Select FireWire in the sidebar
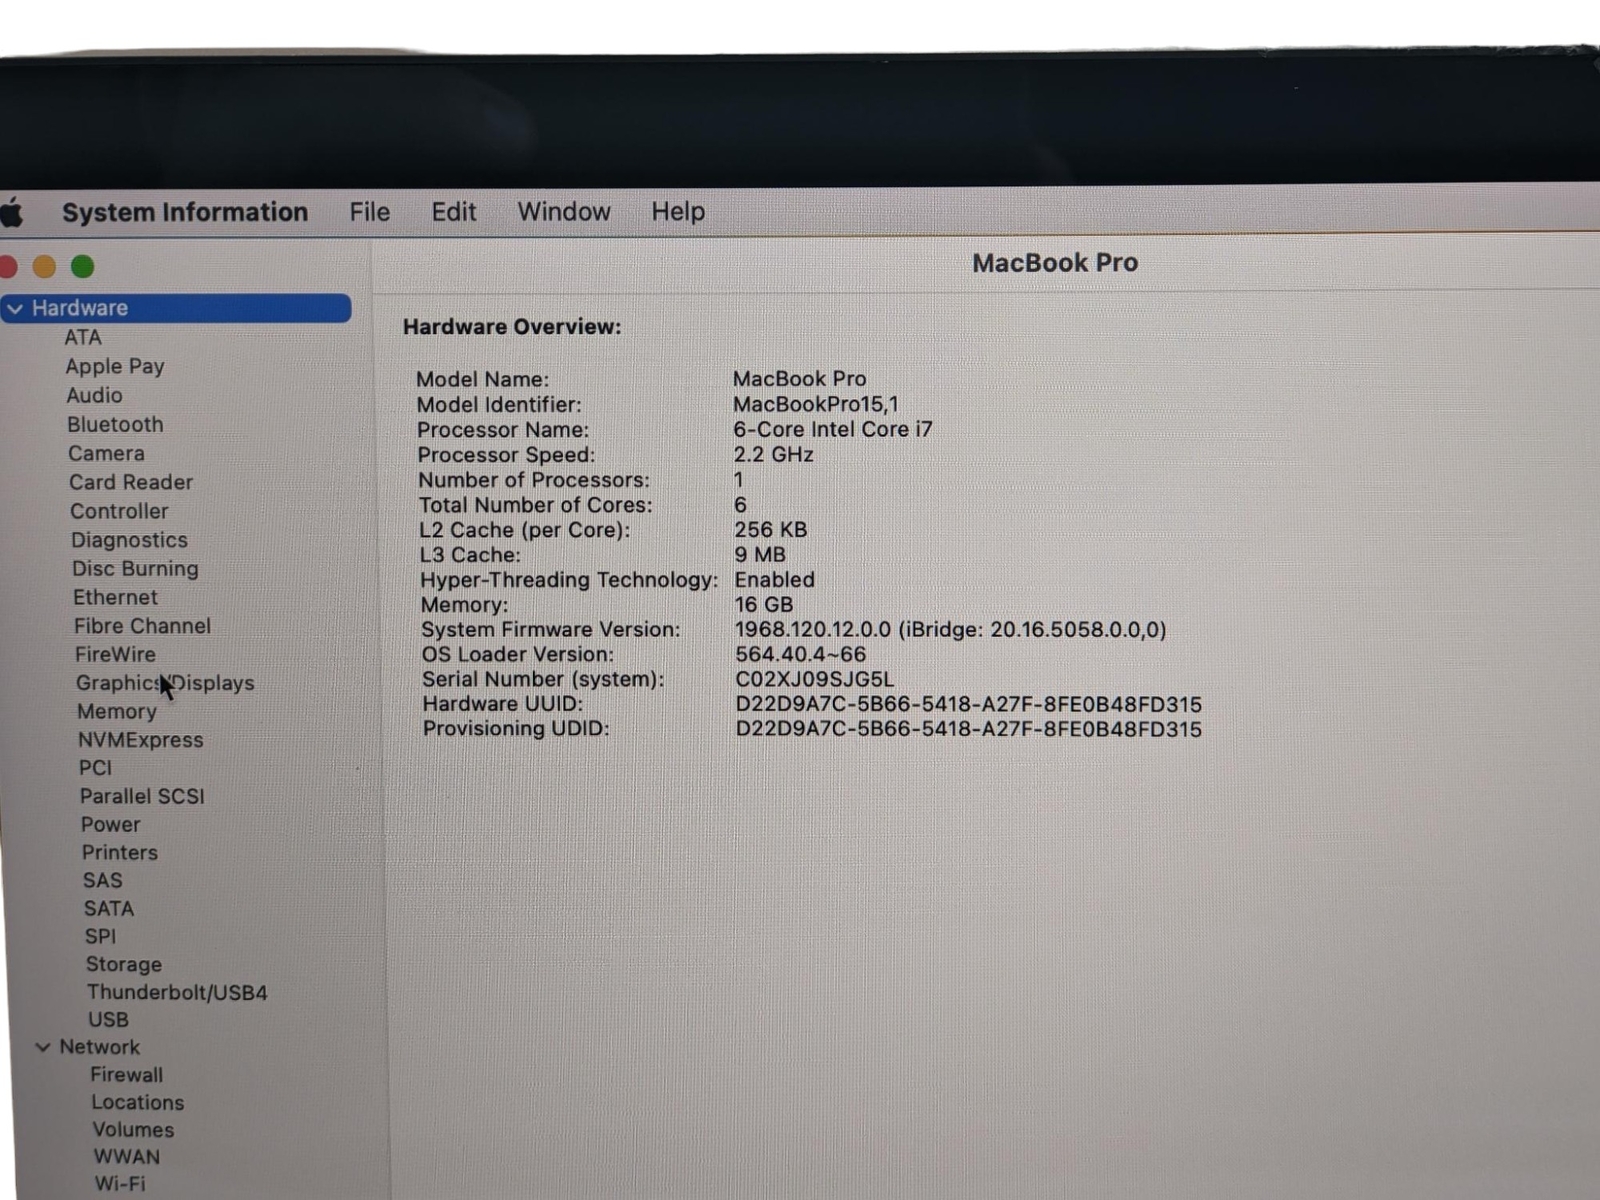The image size is (1600, 1200). click(115, 654)
